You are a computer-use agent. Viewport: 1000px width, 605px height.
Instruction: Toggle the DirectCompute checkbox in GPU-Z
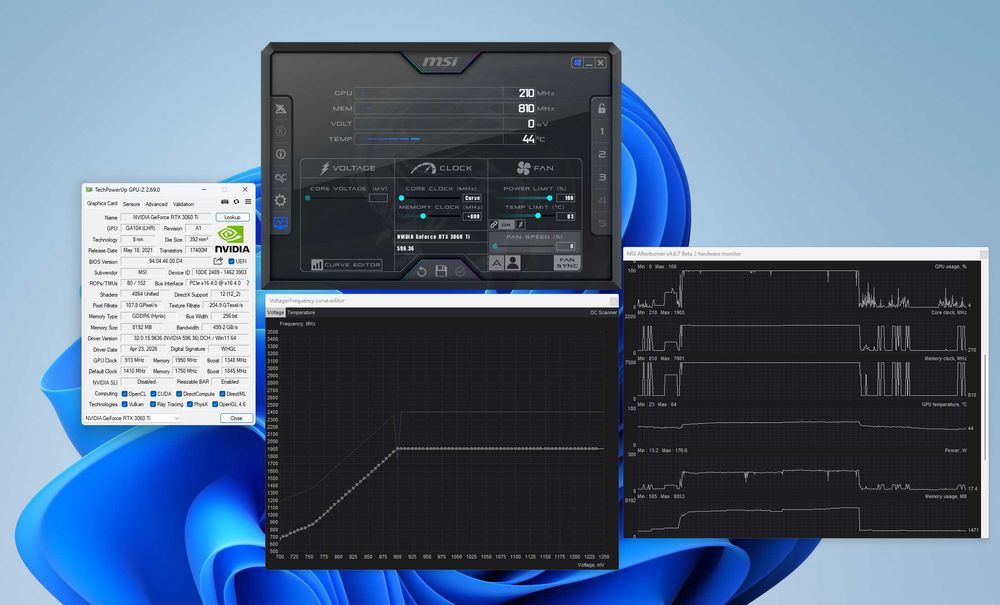click(179, 394)
